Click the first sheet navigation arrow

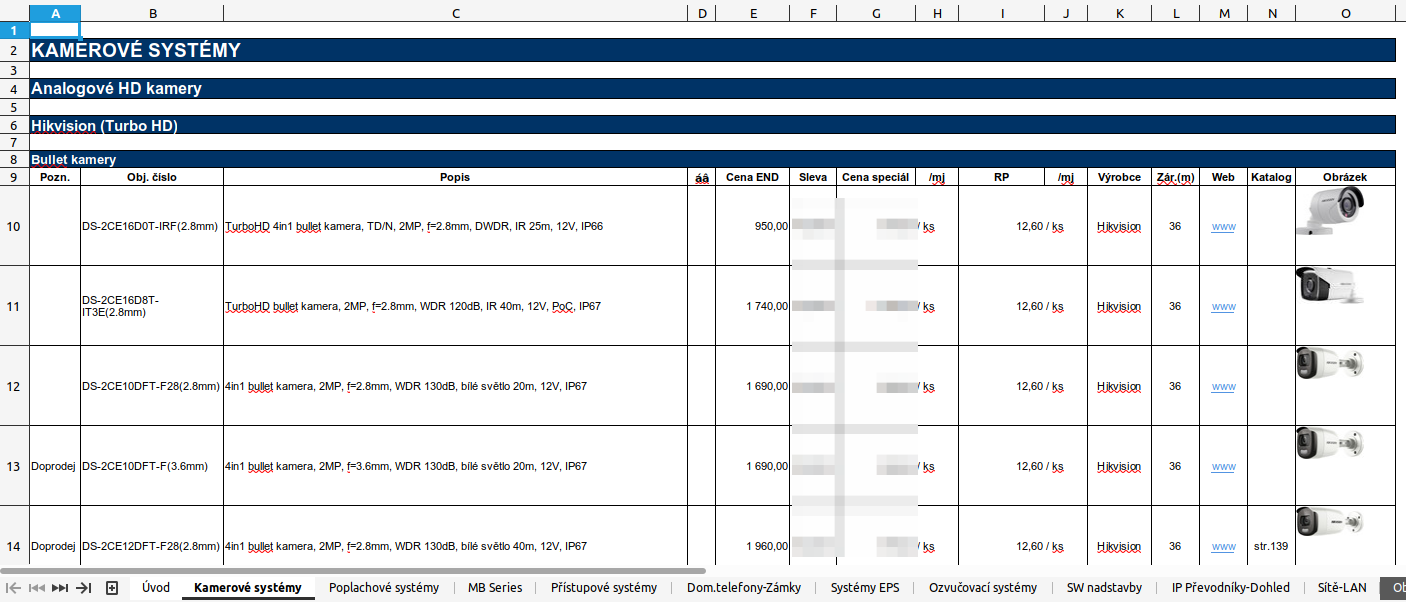point(14,588)
